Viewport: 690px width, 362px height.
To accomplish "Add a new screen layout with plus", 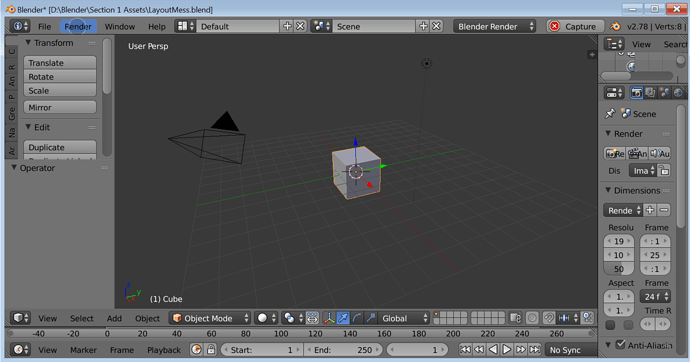I will point(287,26).
